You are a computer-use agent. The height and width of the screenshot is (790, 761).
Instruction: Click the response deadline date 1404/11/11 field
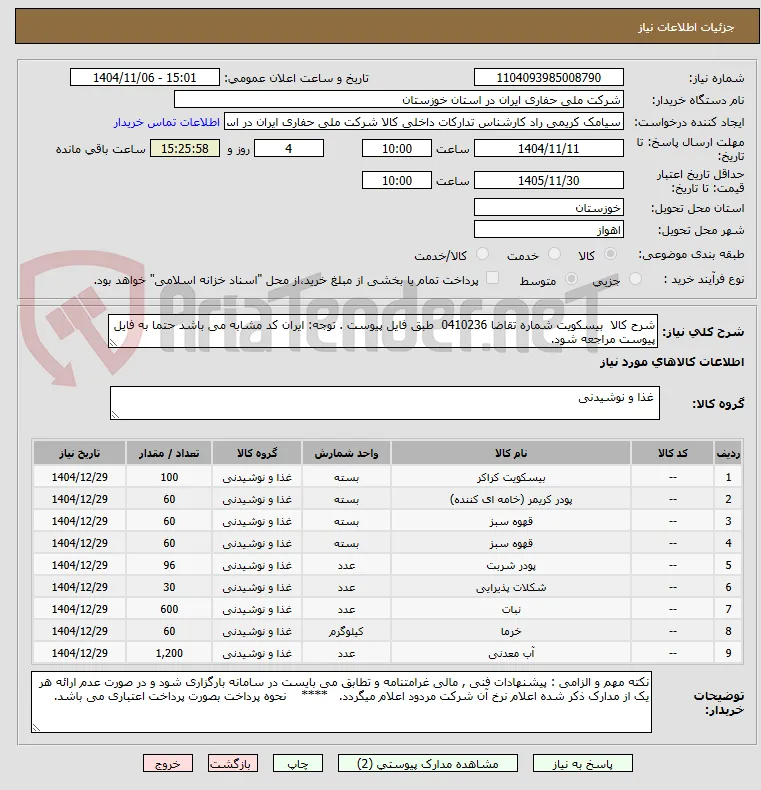tap(549, 149)
